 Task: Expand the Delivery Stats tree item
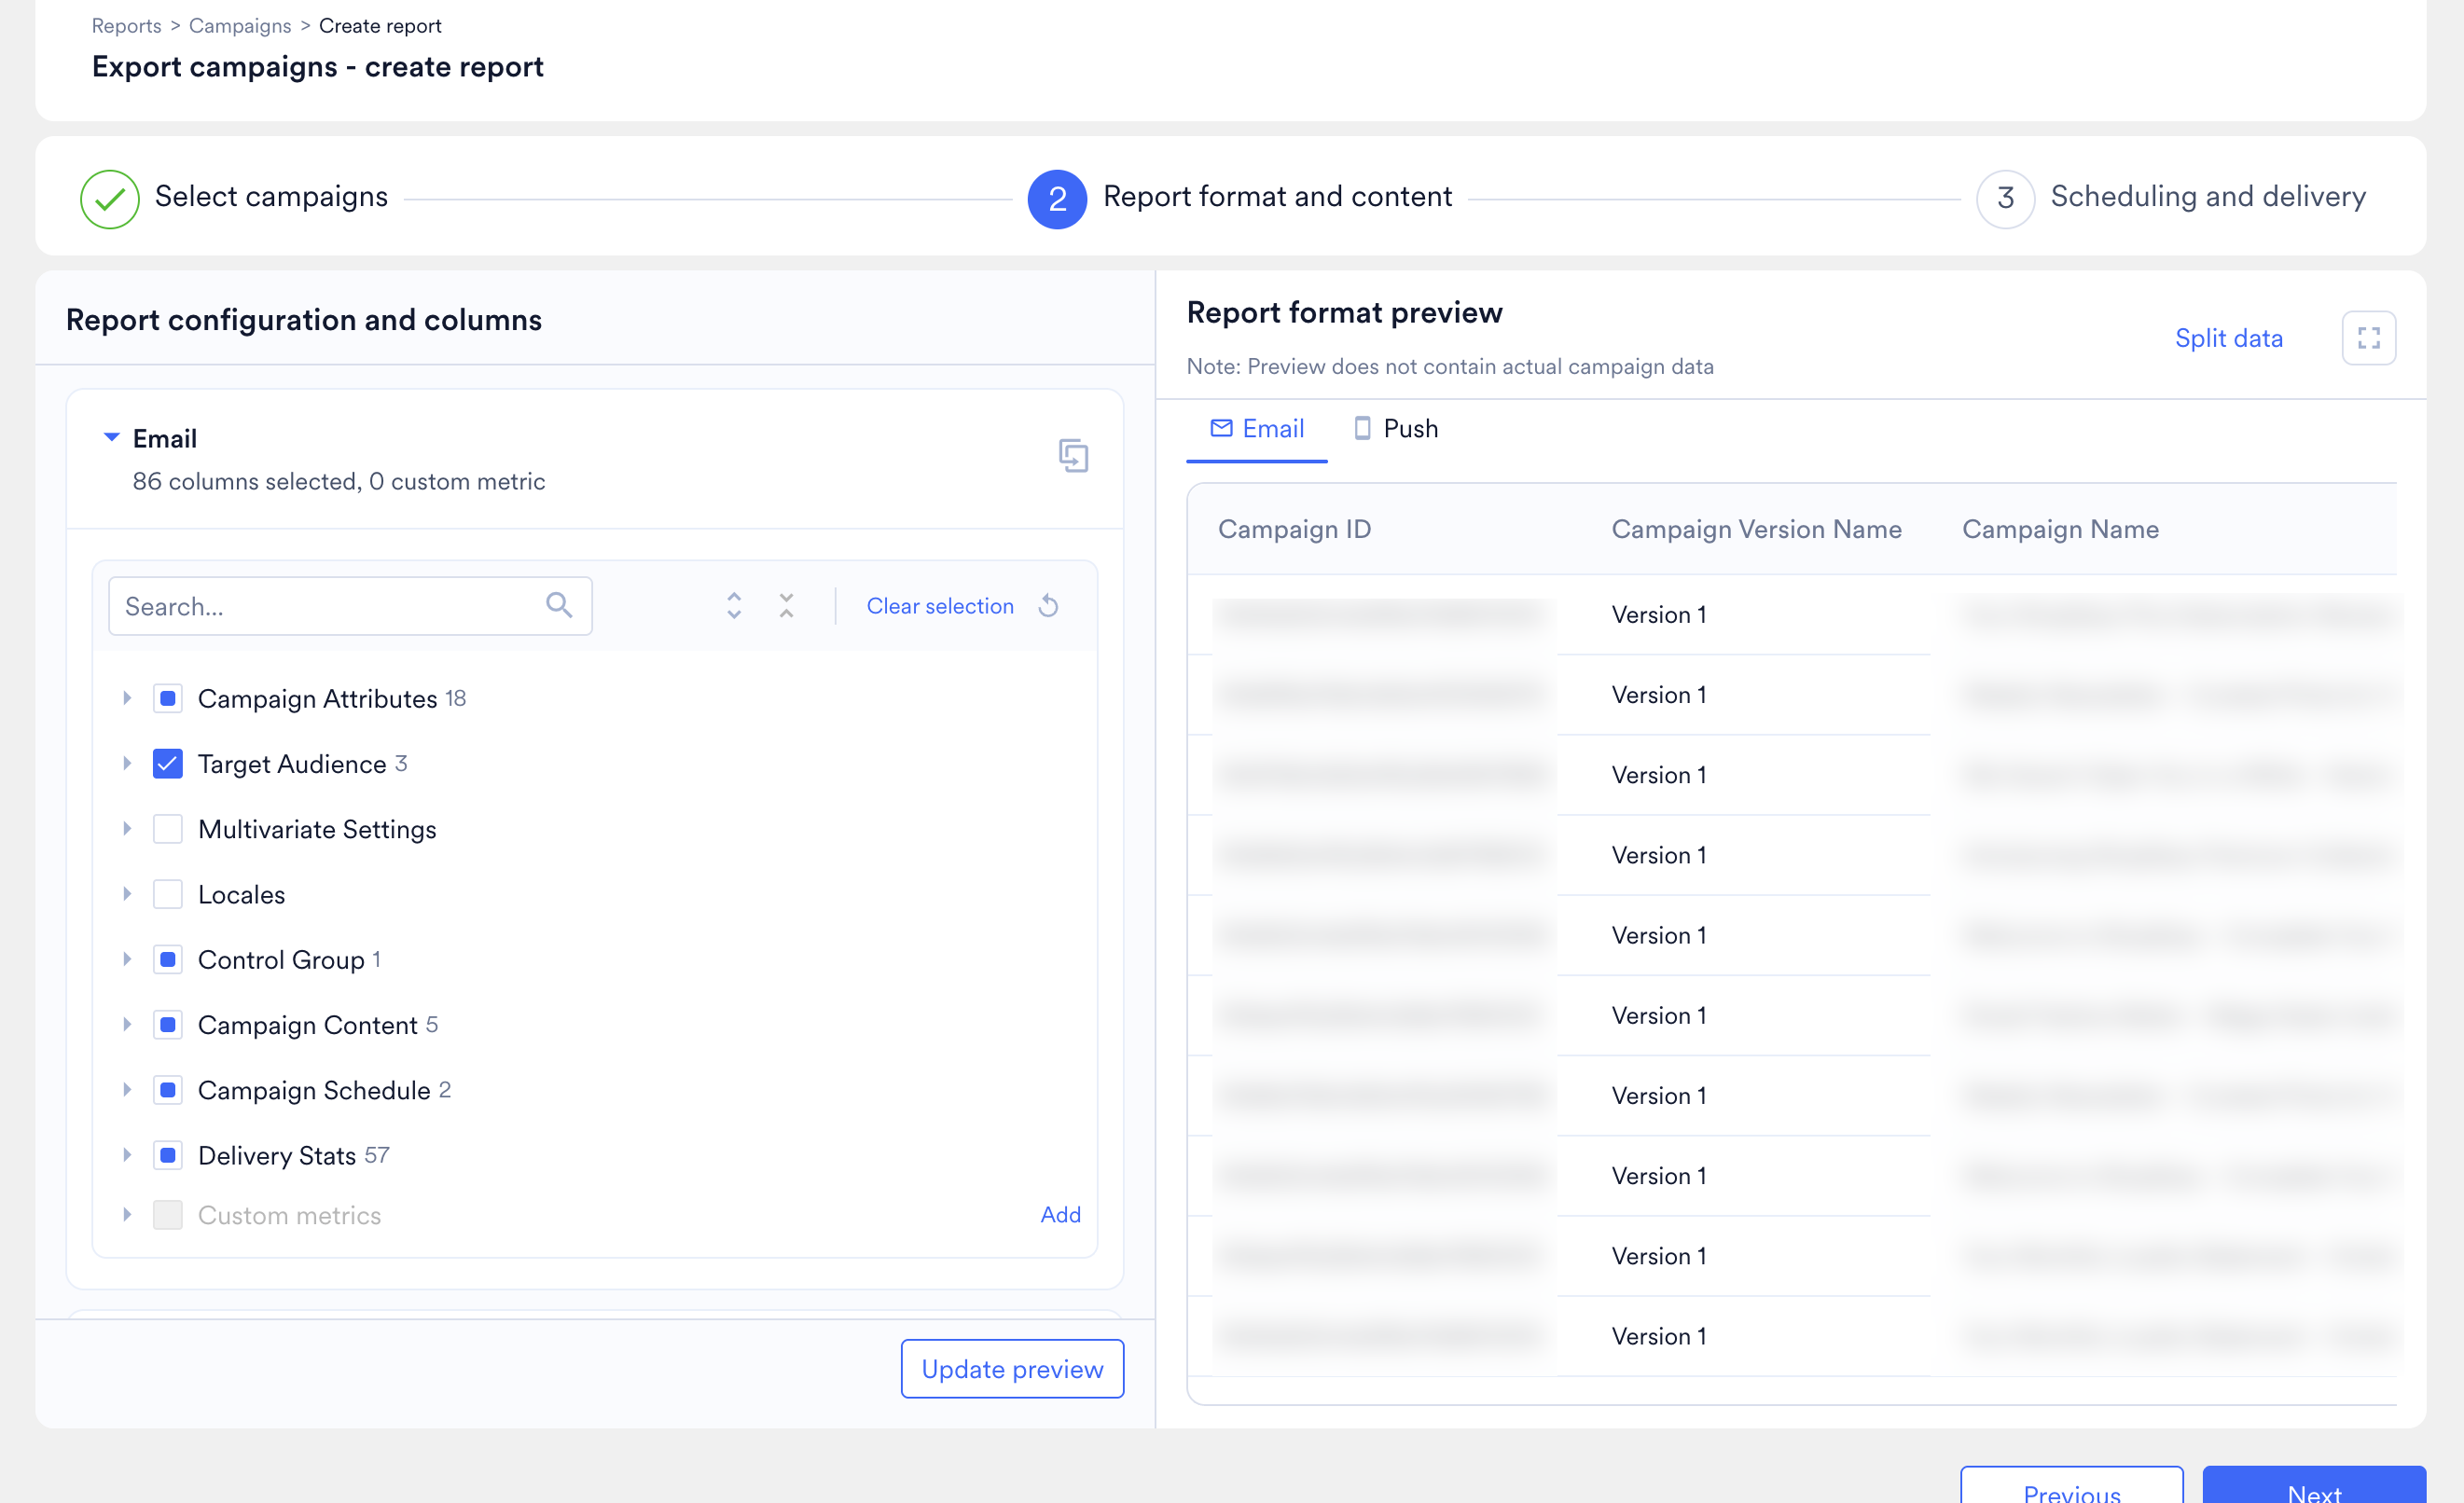127,1155
